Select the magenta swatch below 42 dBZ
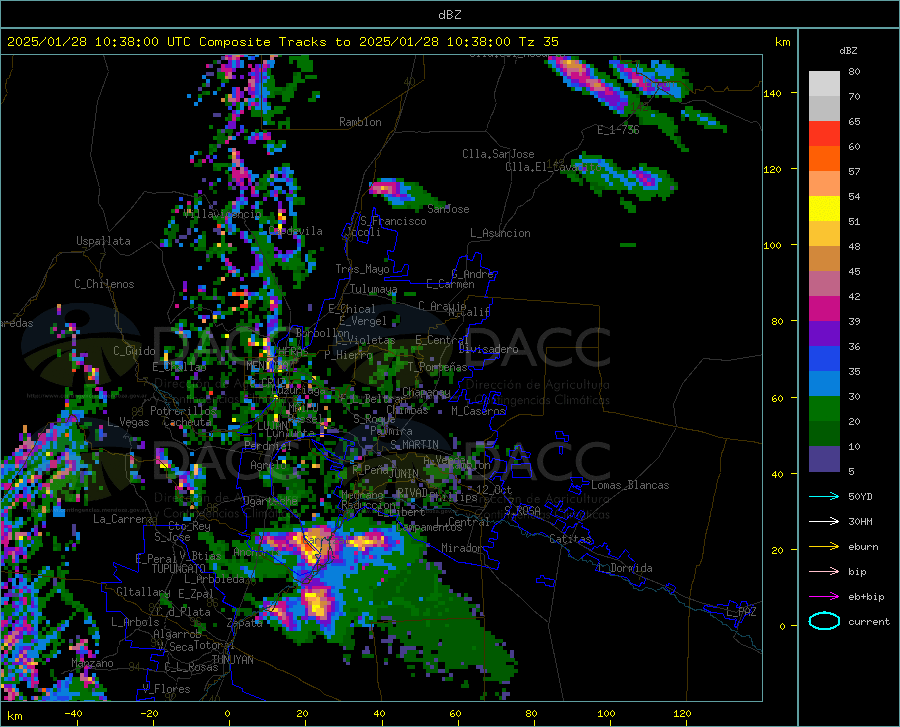900x727 pixels. click(824, 309)
